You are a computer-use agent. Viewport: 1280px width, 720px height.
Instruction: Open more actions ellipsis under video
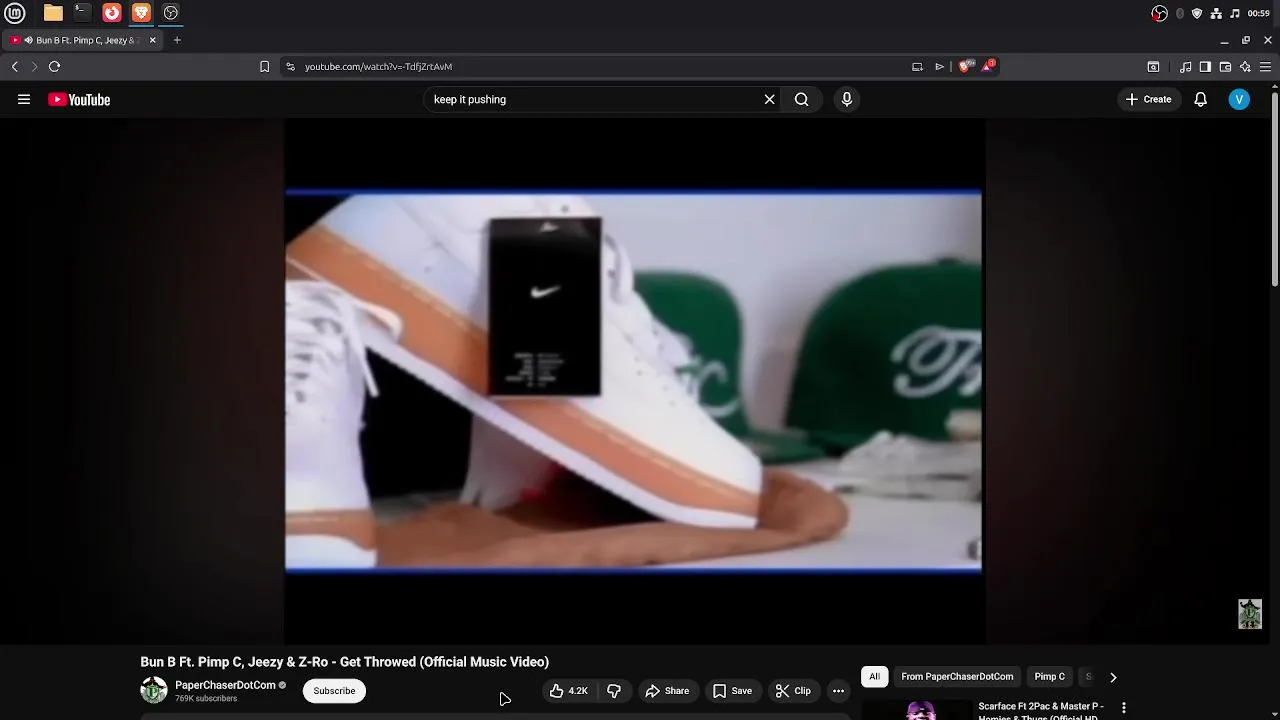click(838, 691)
